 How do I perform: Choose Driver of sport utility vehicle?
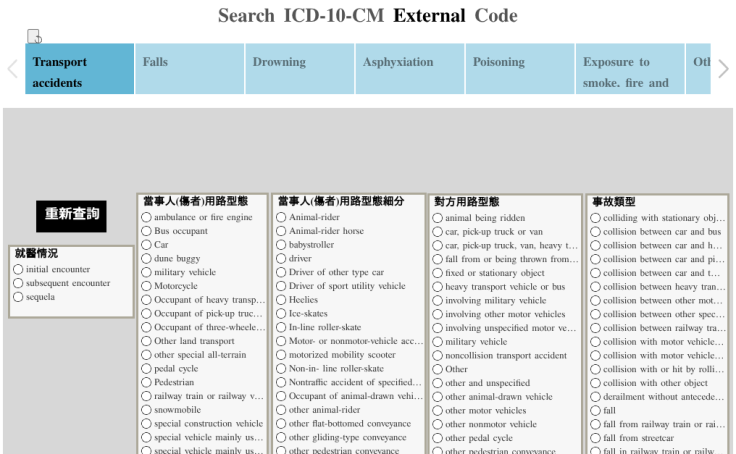[x=281, y=286]
